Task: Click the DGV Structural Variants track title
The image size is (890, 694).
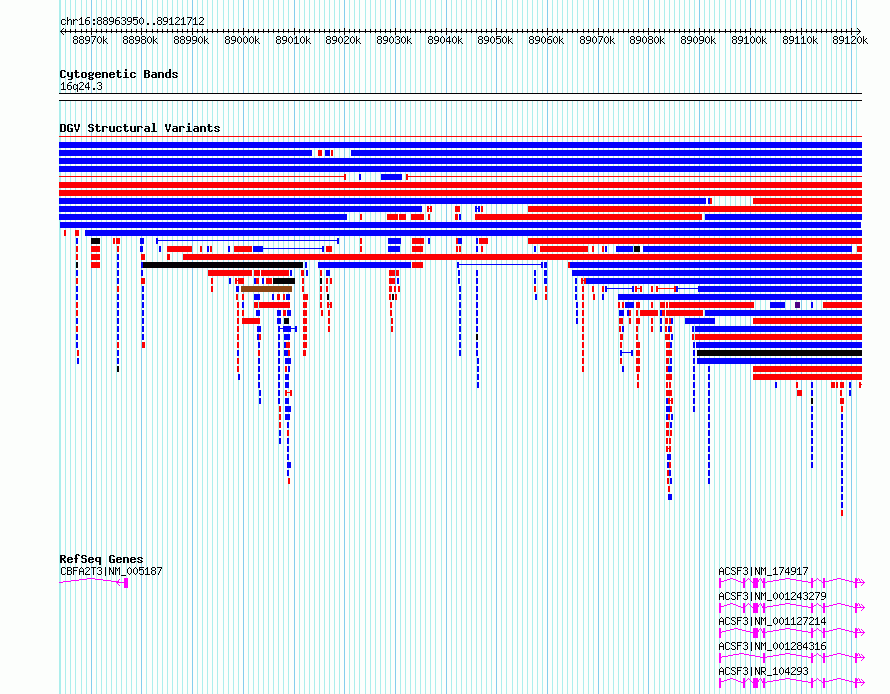Action: tap(140, 128)
